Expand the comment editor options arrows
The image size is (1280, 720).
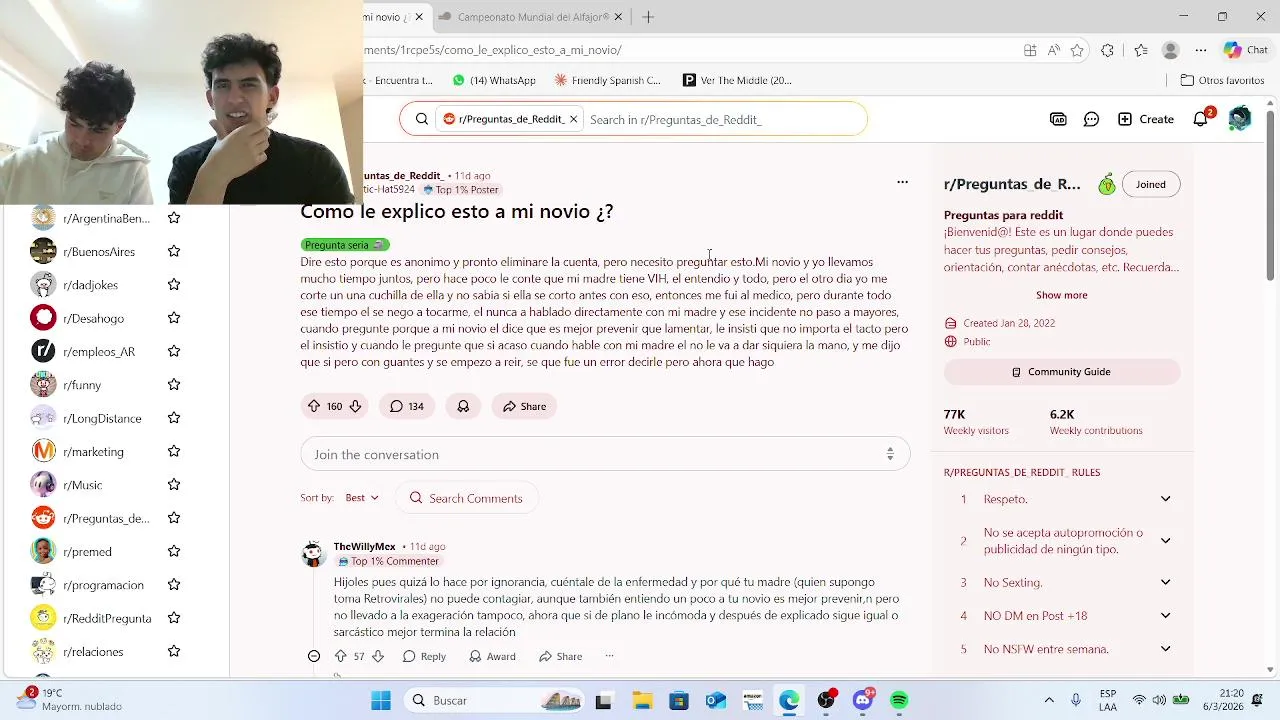click(x=889, y=454)
